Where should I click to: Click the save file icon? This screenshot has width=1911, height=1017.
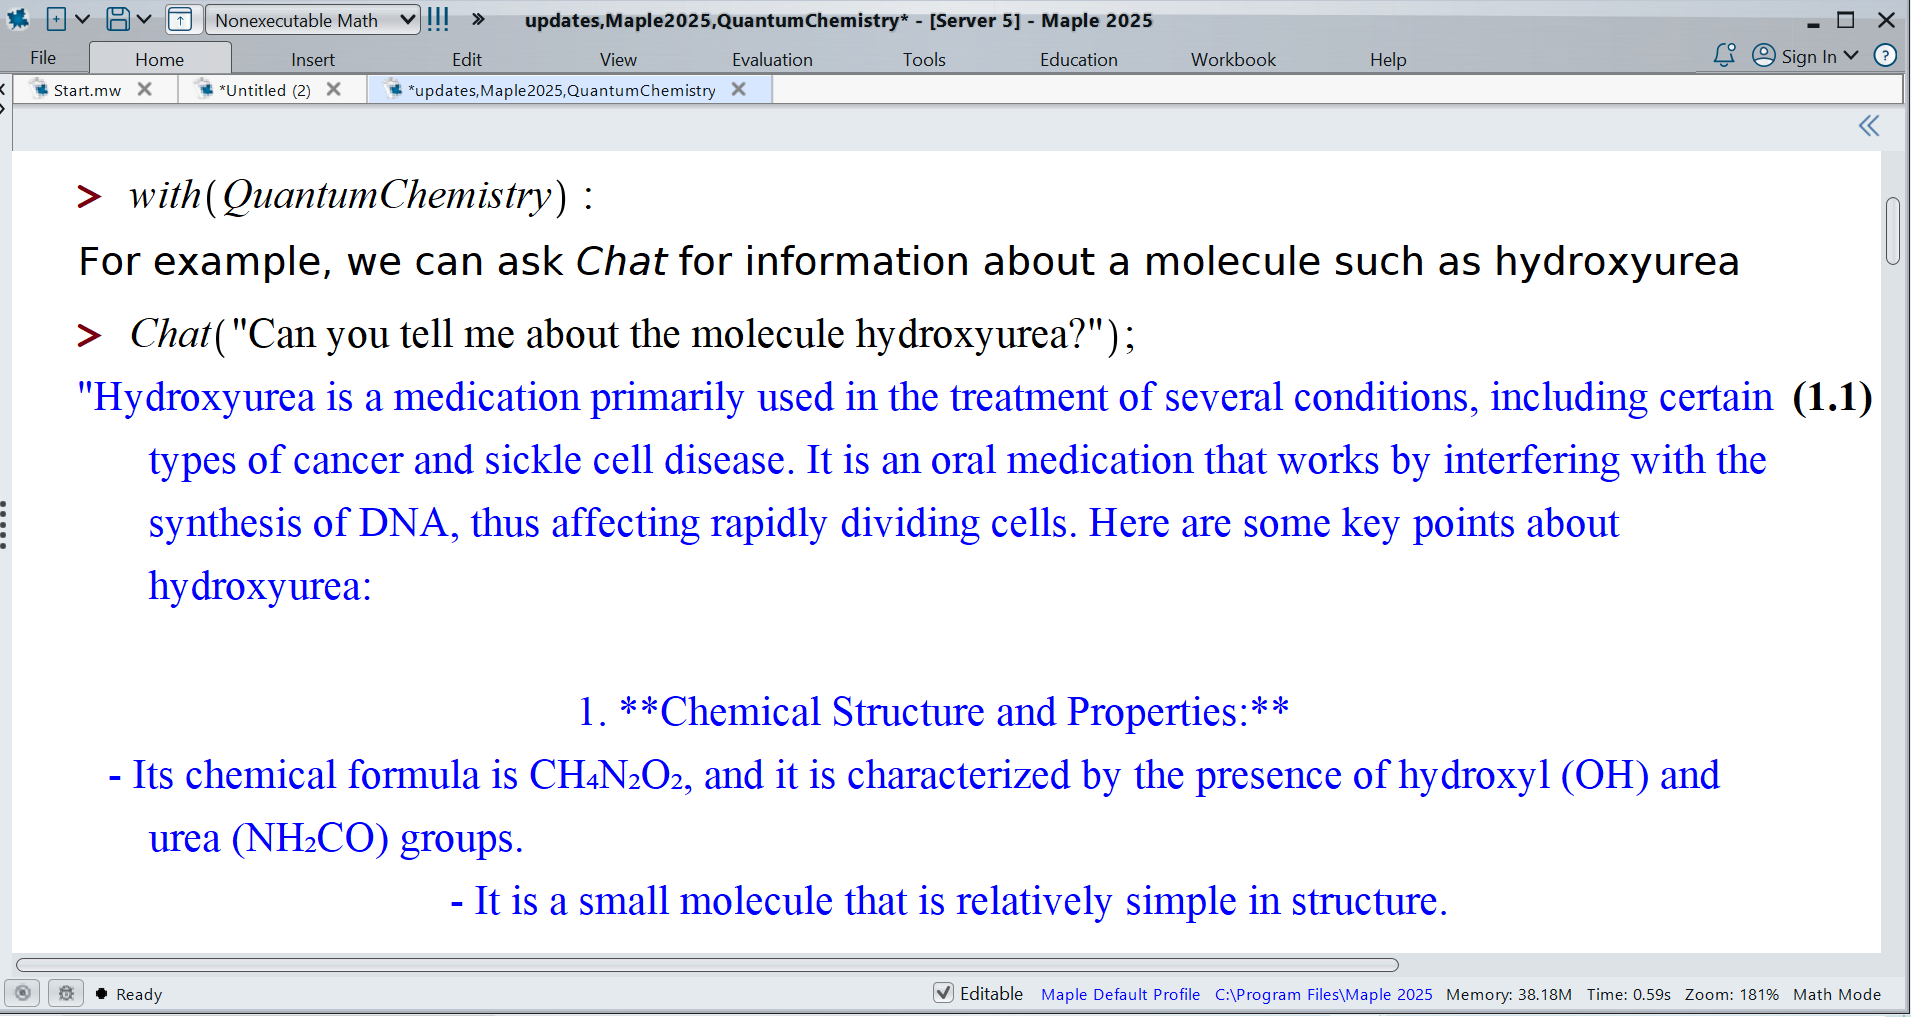point(118,19)
